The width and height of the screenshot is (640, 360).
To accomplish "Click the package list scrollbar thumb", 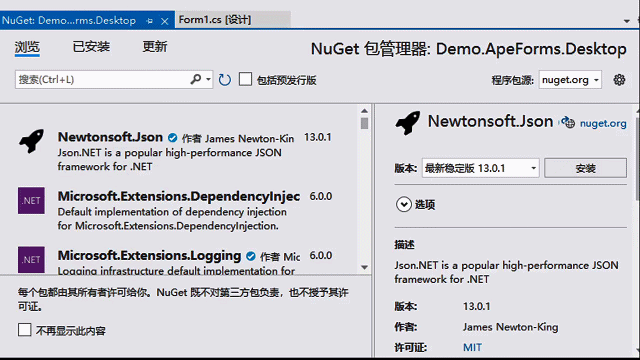I will pyautogui.click(x=364, y=123).
